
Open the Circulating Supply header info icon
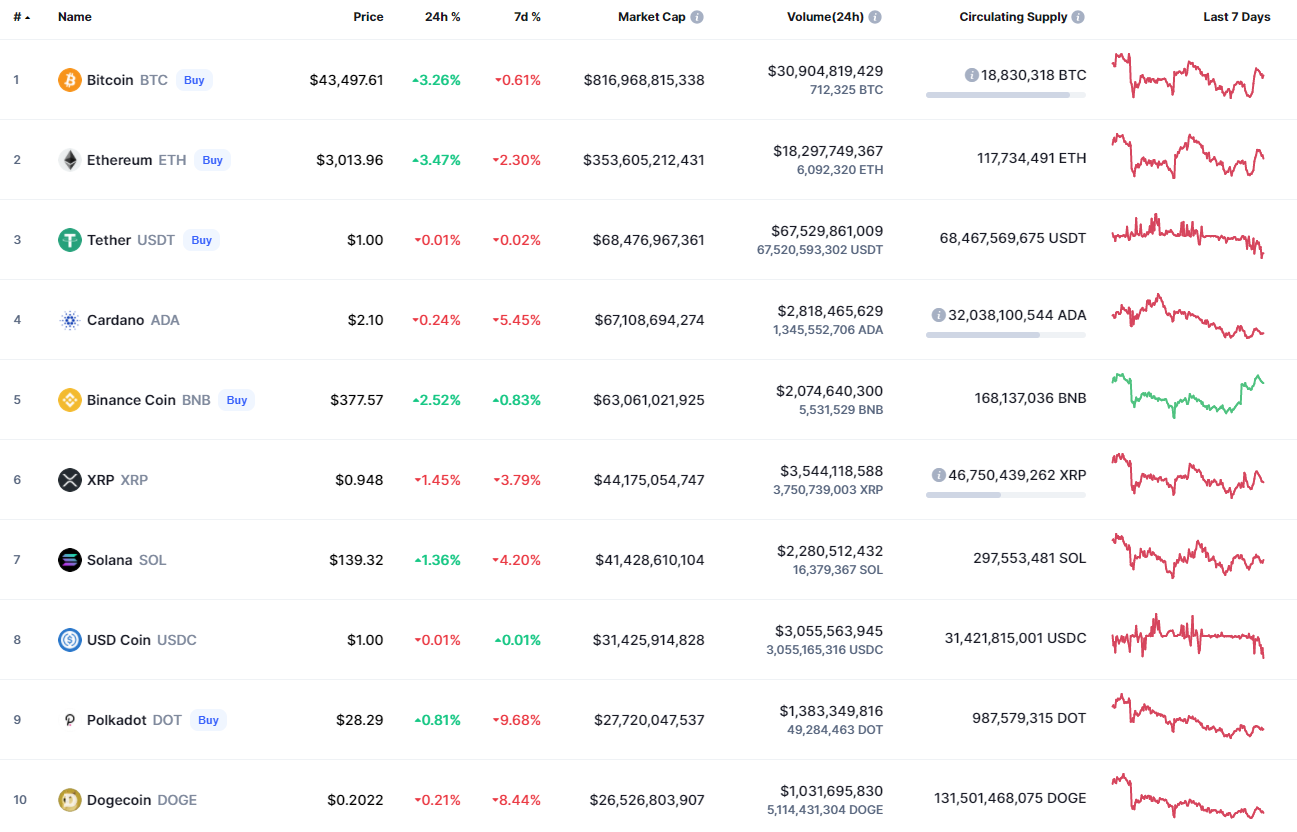pos(1078,17)
